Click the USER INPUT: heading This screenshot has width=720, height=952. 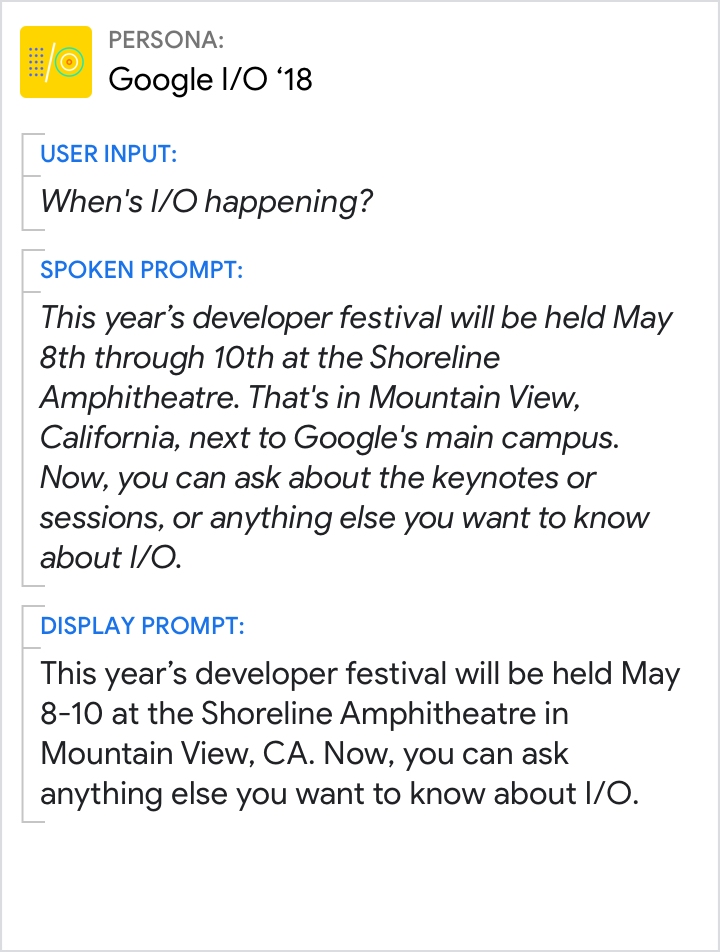[x=109, y=154]
